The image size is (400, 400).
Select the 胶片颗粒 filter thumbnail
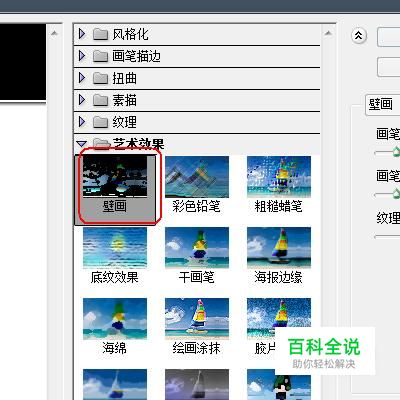pyautogui.click(x=279, y=318)
